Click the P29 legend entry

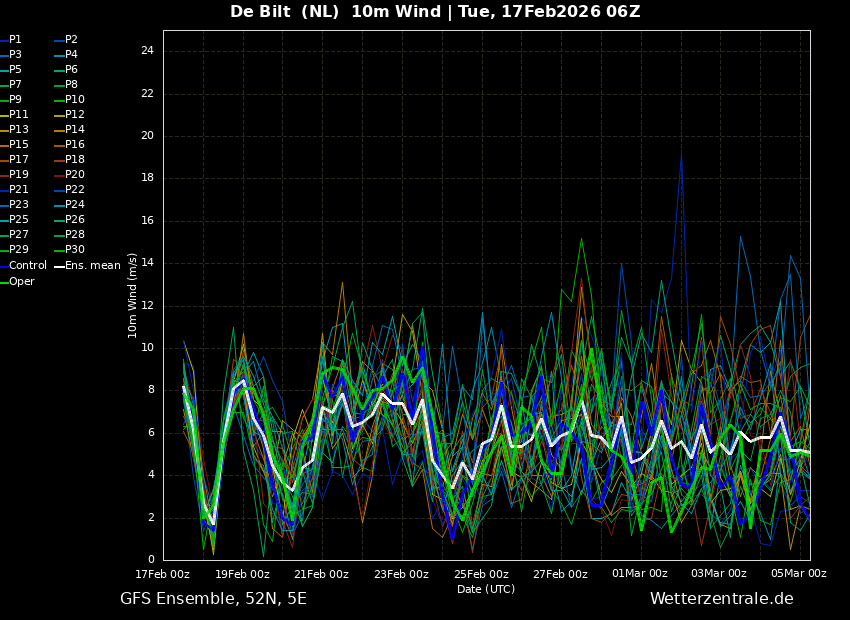pos(18,250)
